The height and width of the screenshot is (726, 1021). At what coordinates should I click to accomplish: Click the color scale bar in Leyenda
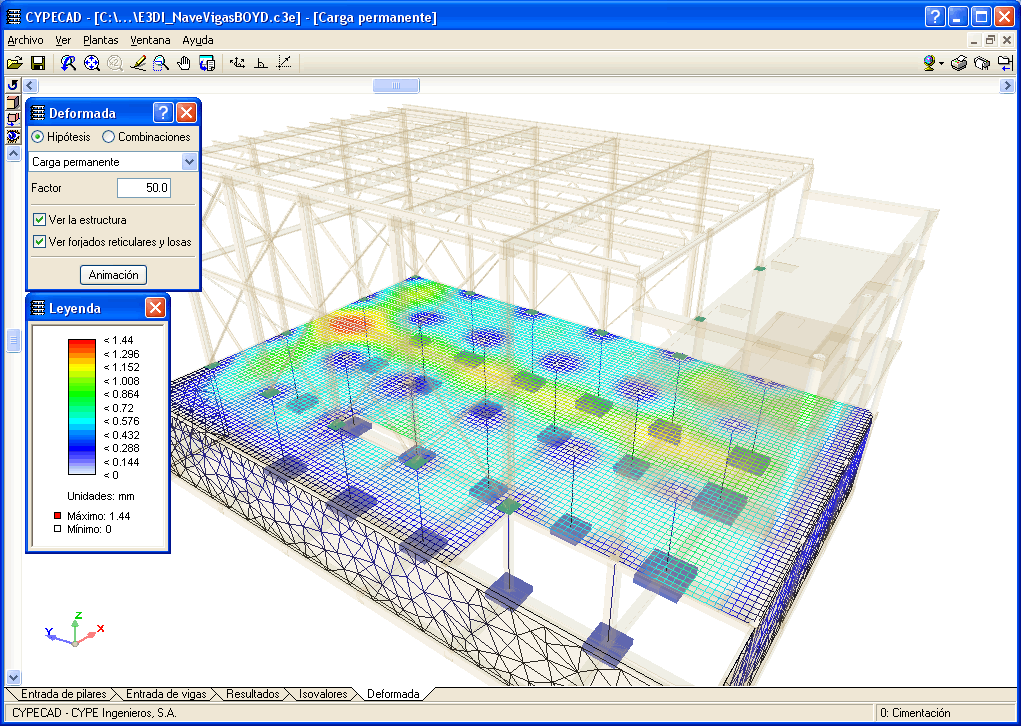(82, 407)
